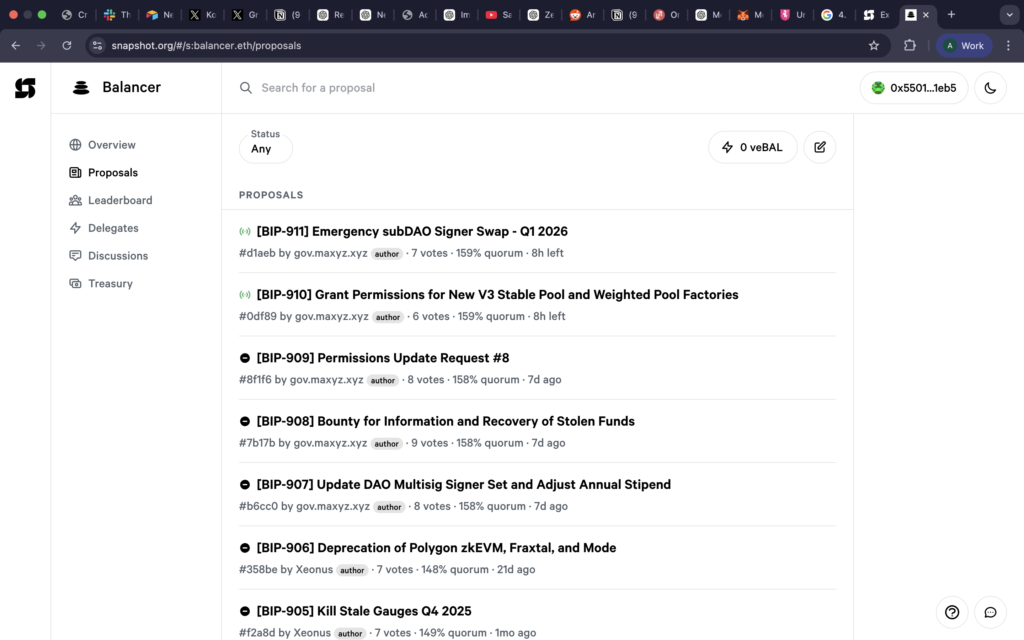The width and height of the screenshot is (1024, 640).
Task: Open wallet account 0x5501...1eb5 menu
Action: [x=913, y=88]
